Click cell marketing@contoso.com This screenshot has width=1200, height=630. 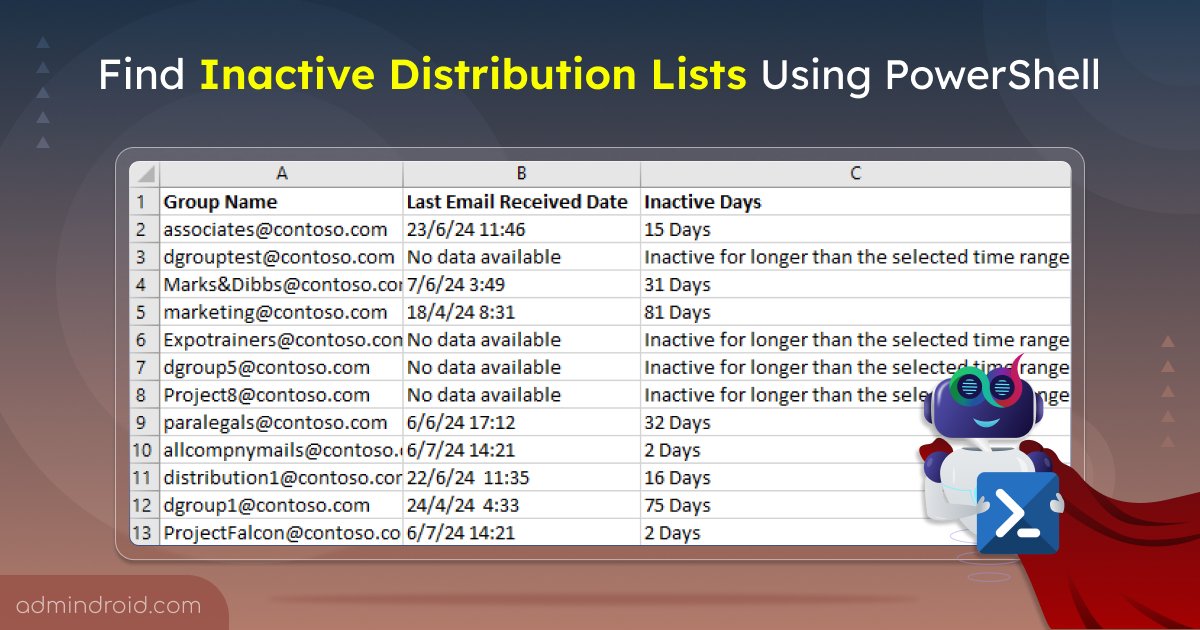[x=281, y=312]
